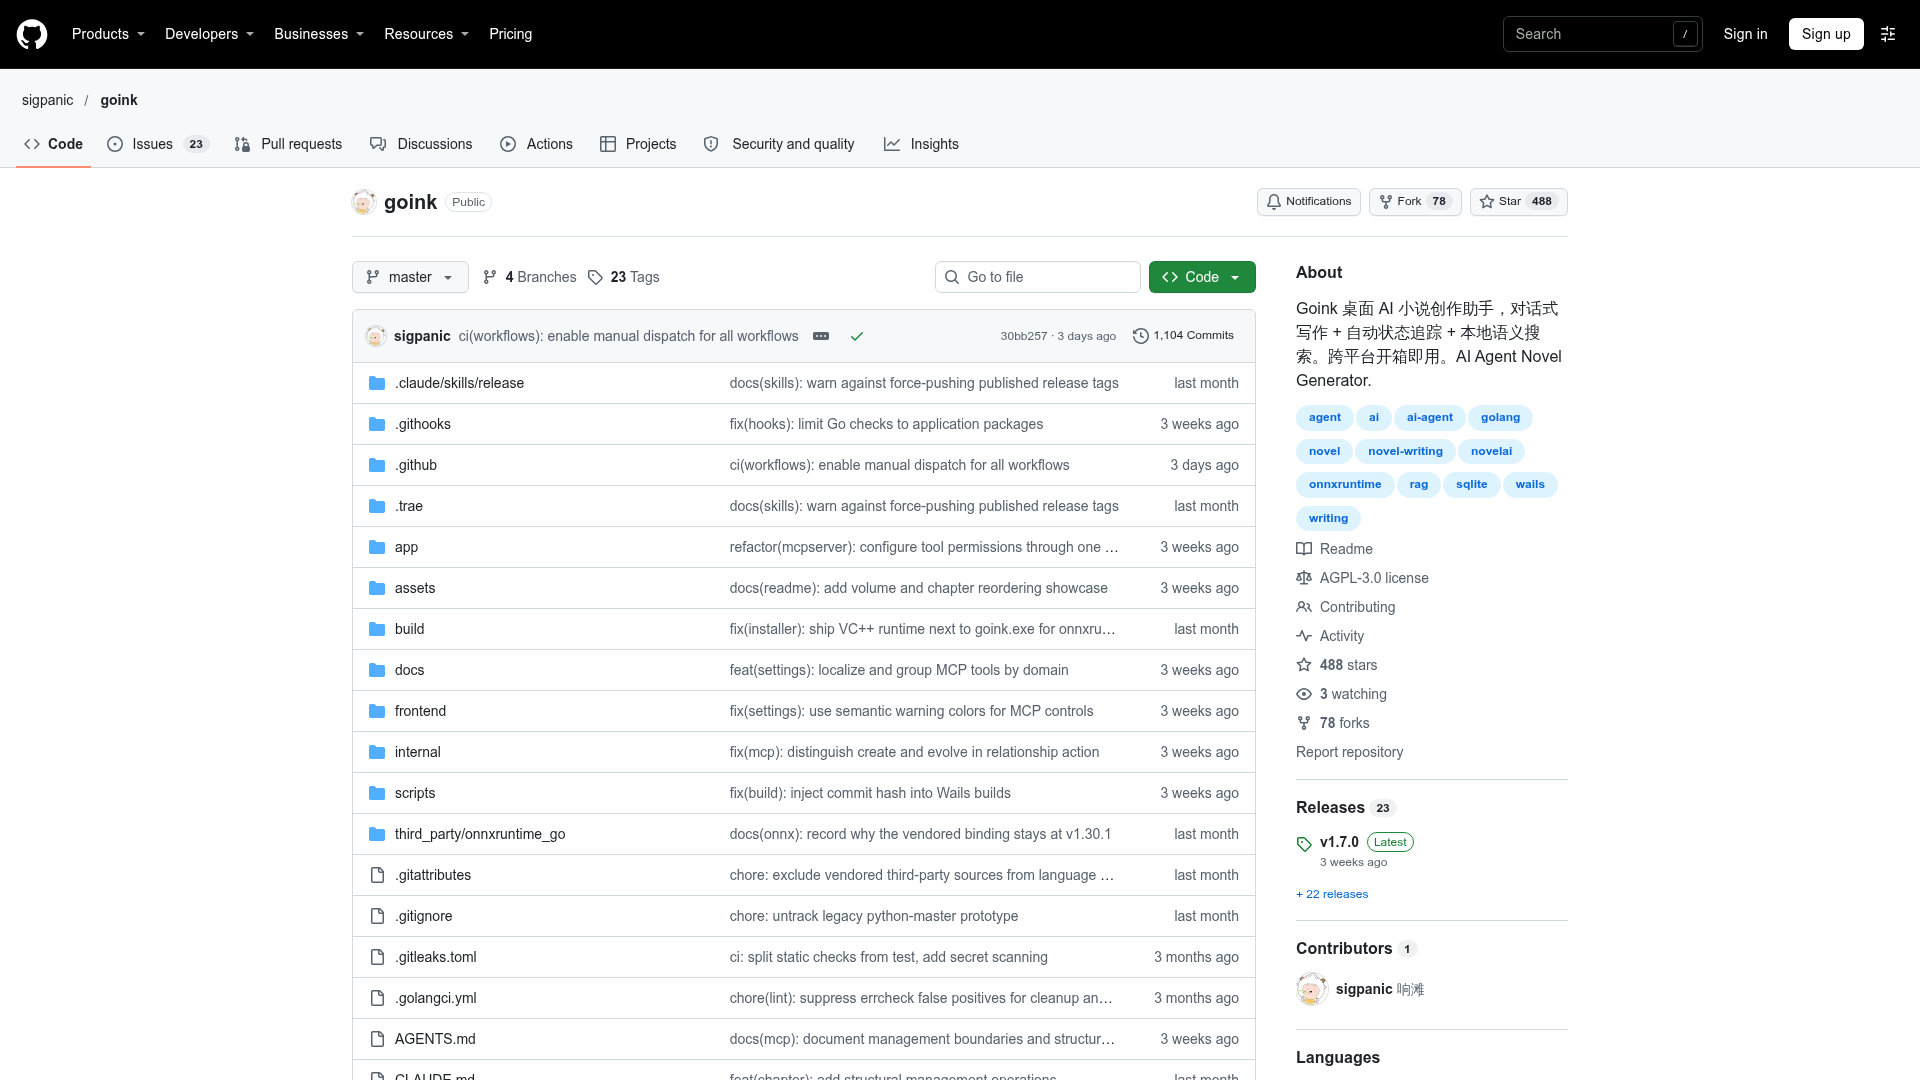Click the file icon beside AGENTS.md

pyautogui.click(x=377, y=1039)
